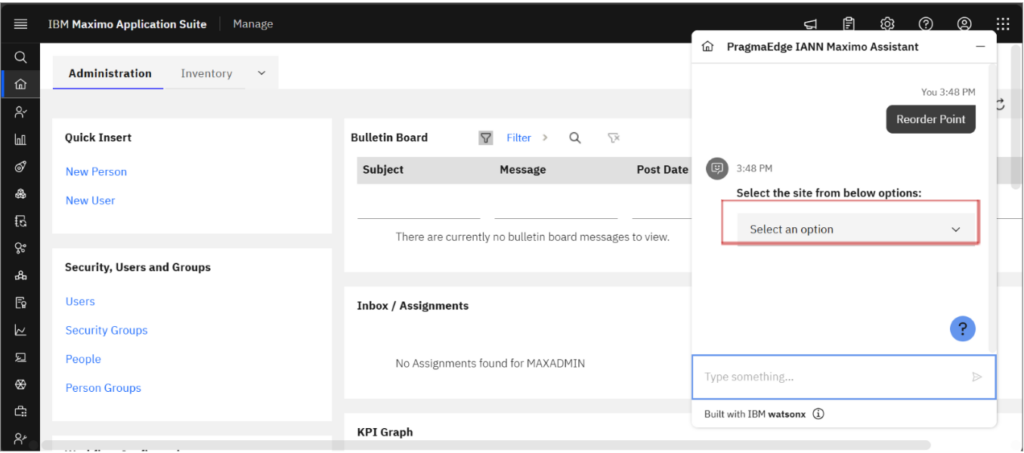Screen dimensions: 1024x453
Task: Click the send message arrow icon
Action: 976,377
